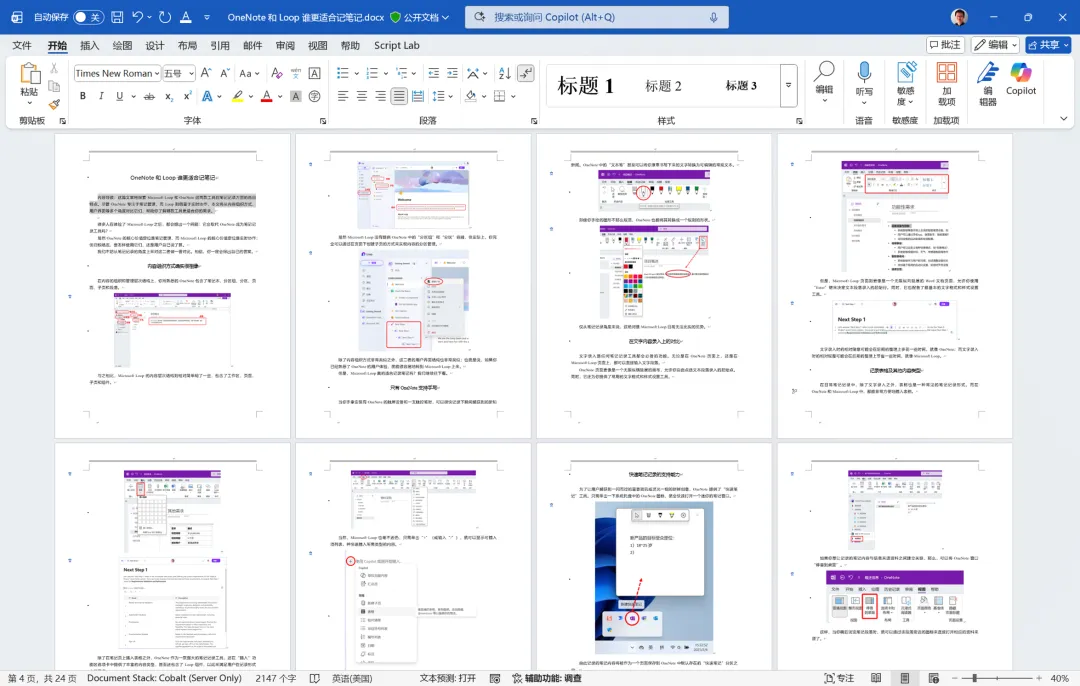Click the Cut scissors icon
The width and height of the screenshot is (1080, 686).
click(x=54, y=69)
